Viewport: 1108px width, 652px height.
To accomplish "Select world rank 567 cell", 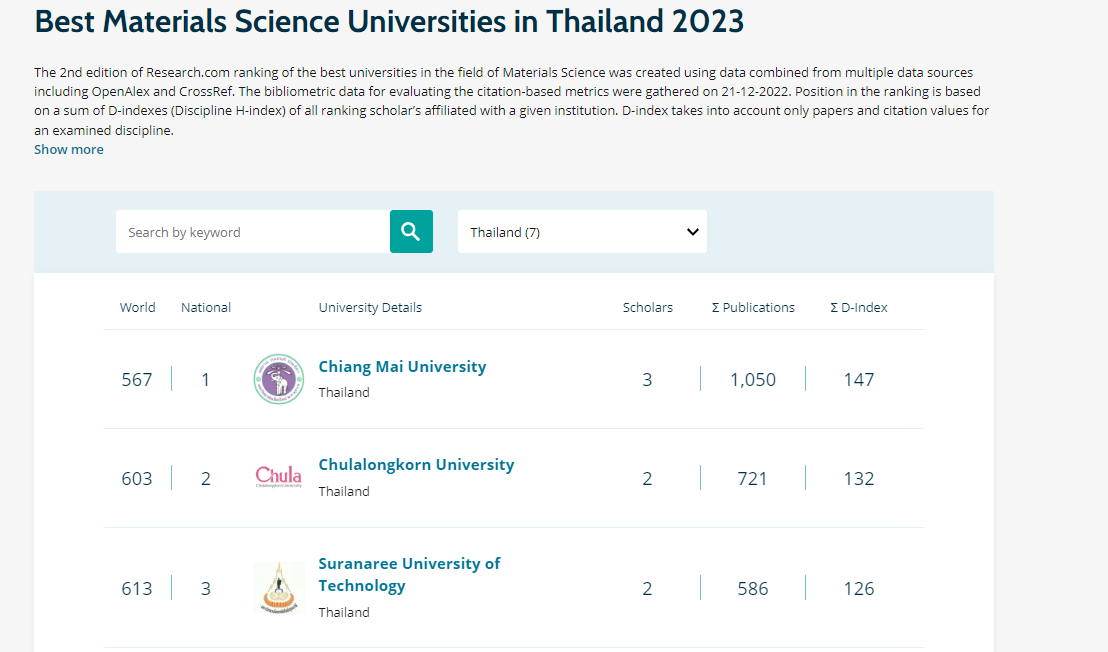I will point(136,380).
